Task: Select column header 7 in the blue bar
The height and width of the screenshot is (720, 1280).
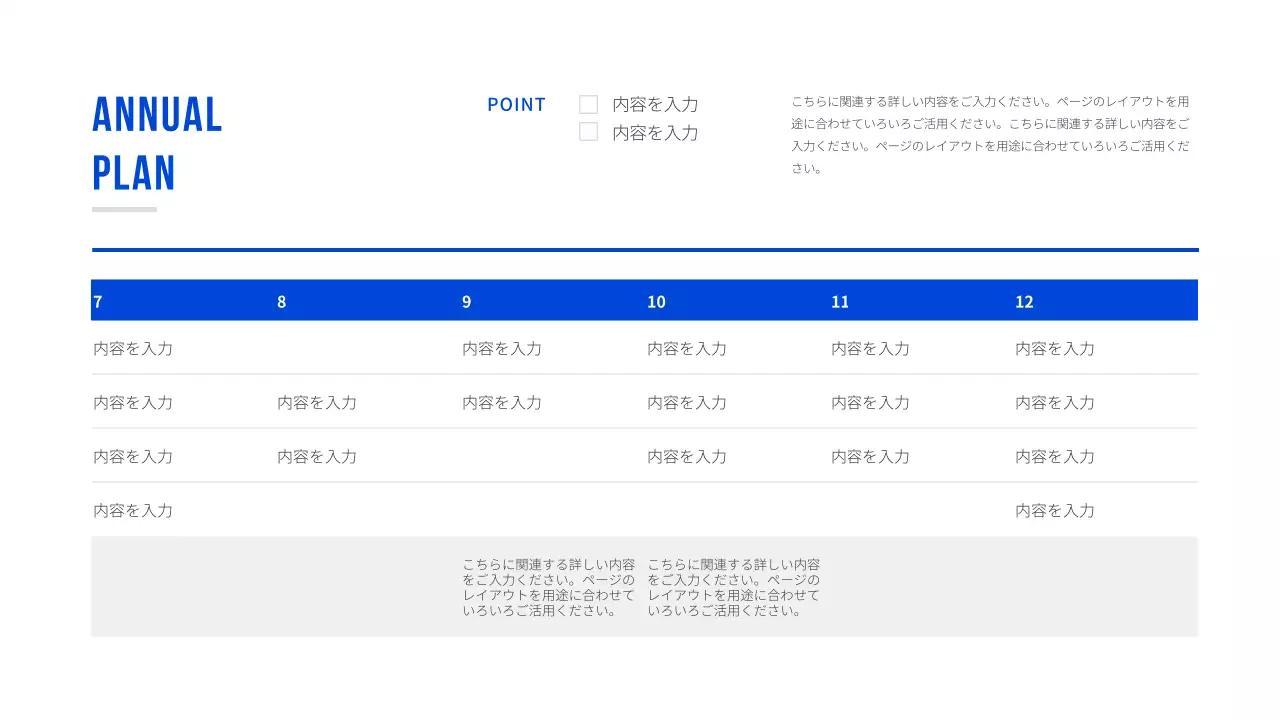Action: pyautogui.click(x=97, y=301)
